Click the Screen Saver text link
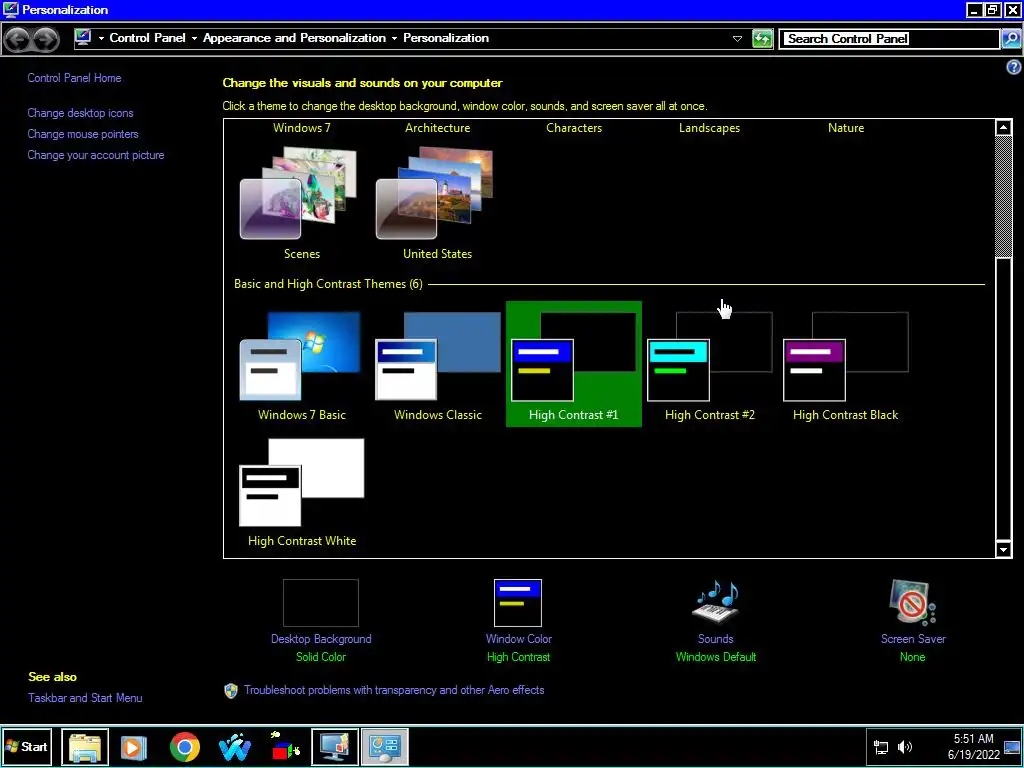The image size is (1024, 768). 913,639
